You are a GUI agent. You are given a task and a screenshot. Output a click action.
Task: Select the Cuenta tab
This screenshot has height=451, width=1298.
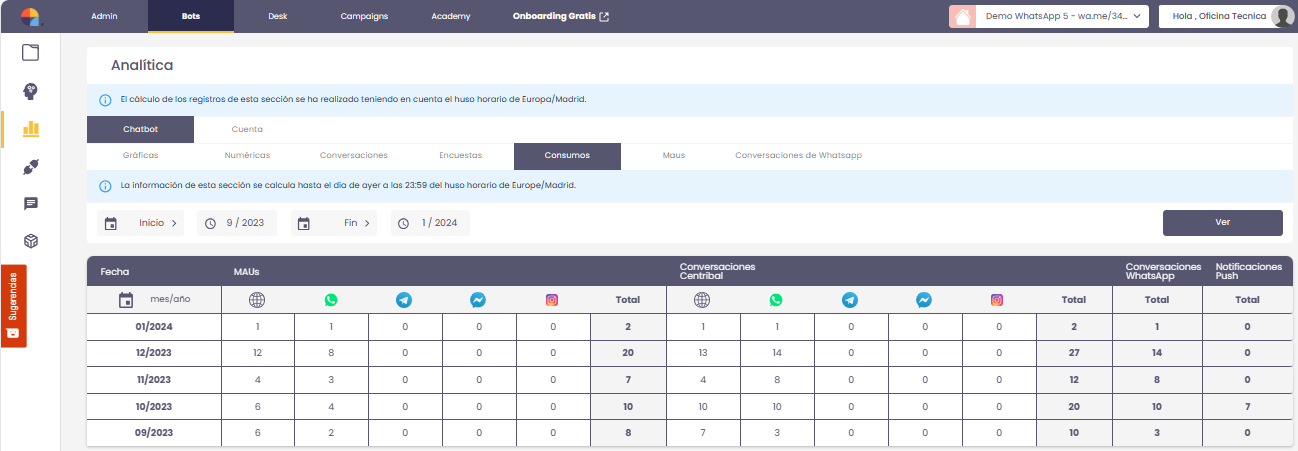click(247, 130)
